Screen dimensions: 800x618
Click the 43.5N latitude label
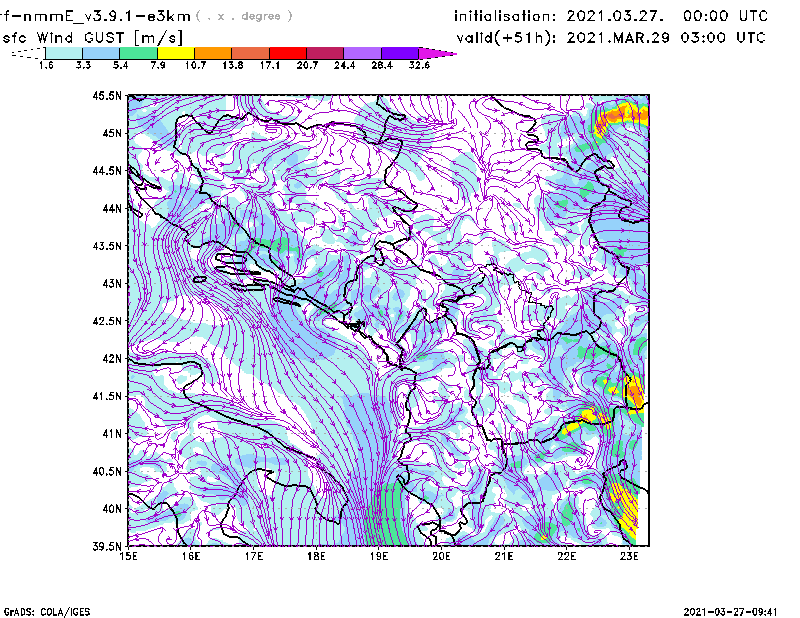click(107, 245)
